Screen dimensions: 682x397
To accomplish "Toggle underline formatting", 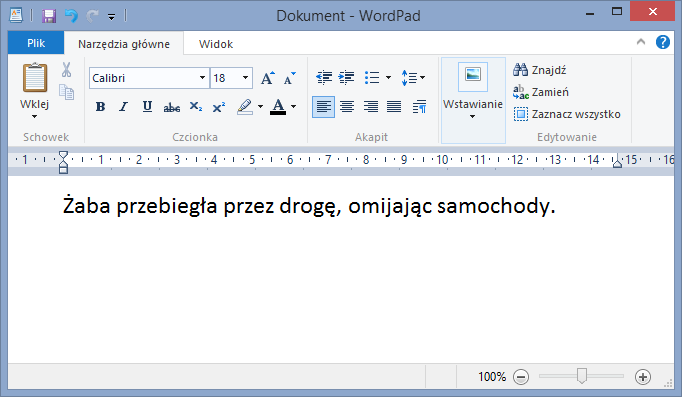I will [x=147, y=107].
